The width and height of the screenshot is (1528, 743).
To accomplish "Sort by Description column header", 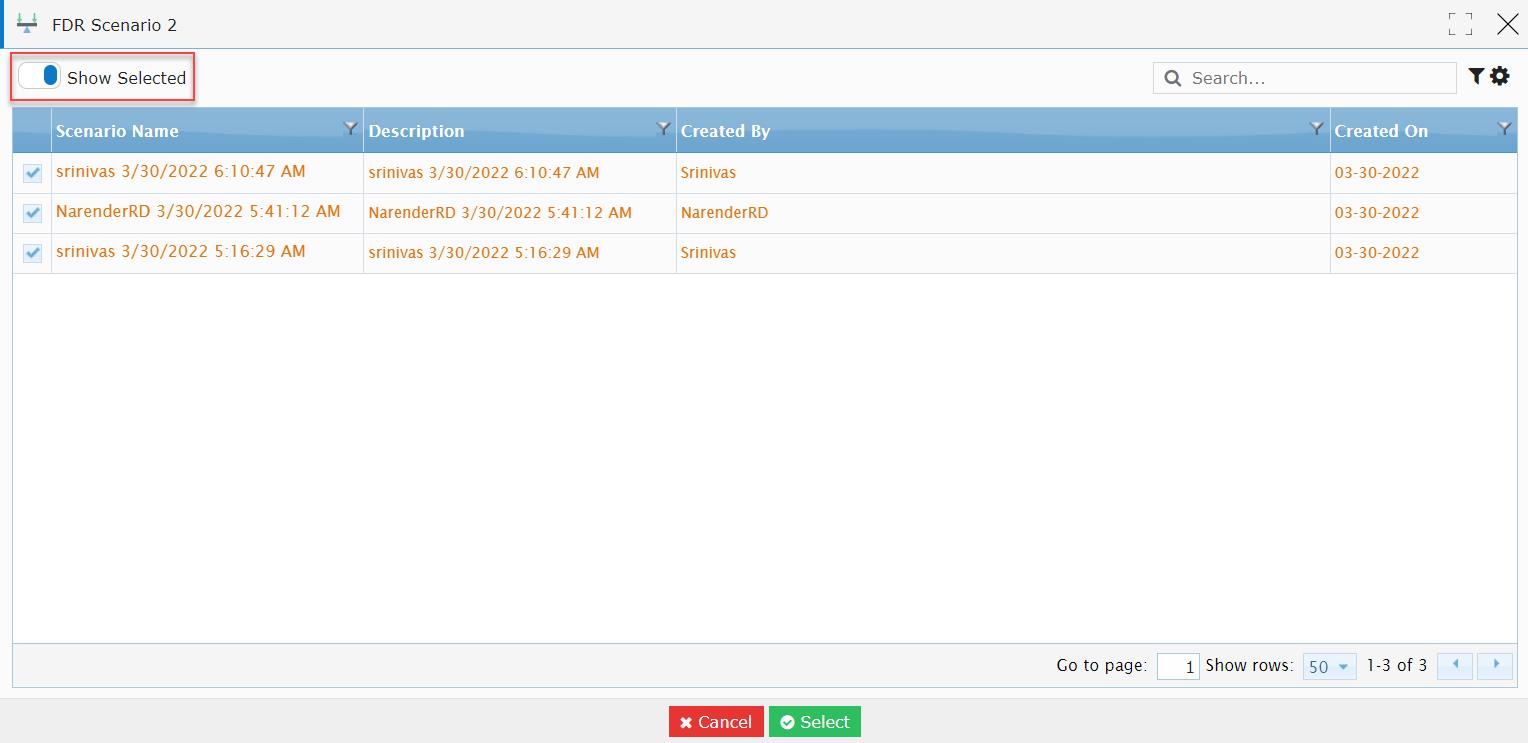I will (x=416, y=131).
